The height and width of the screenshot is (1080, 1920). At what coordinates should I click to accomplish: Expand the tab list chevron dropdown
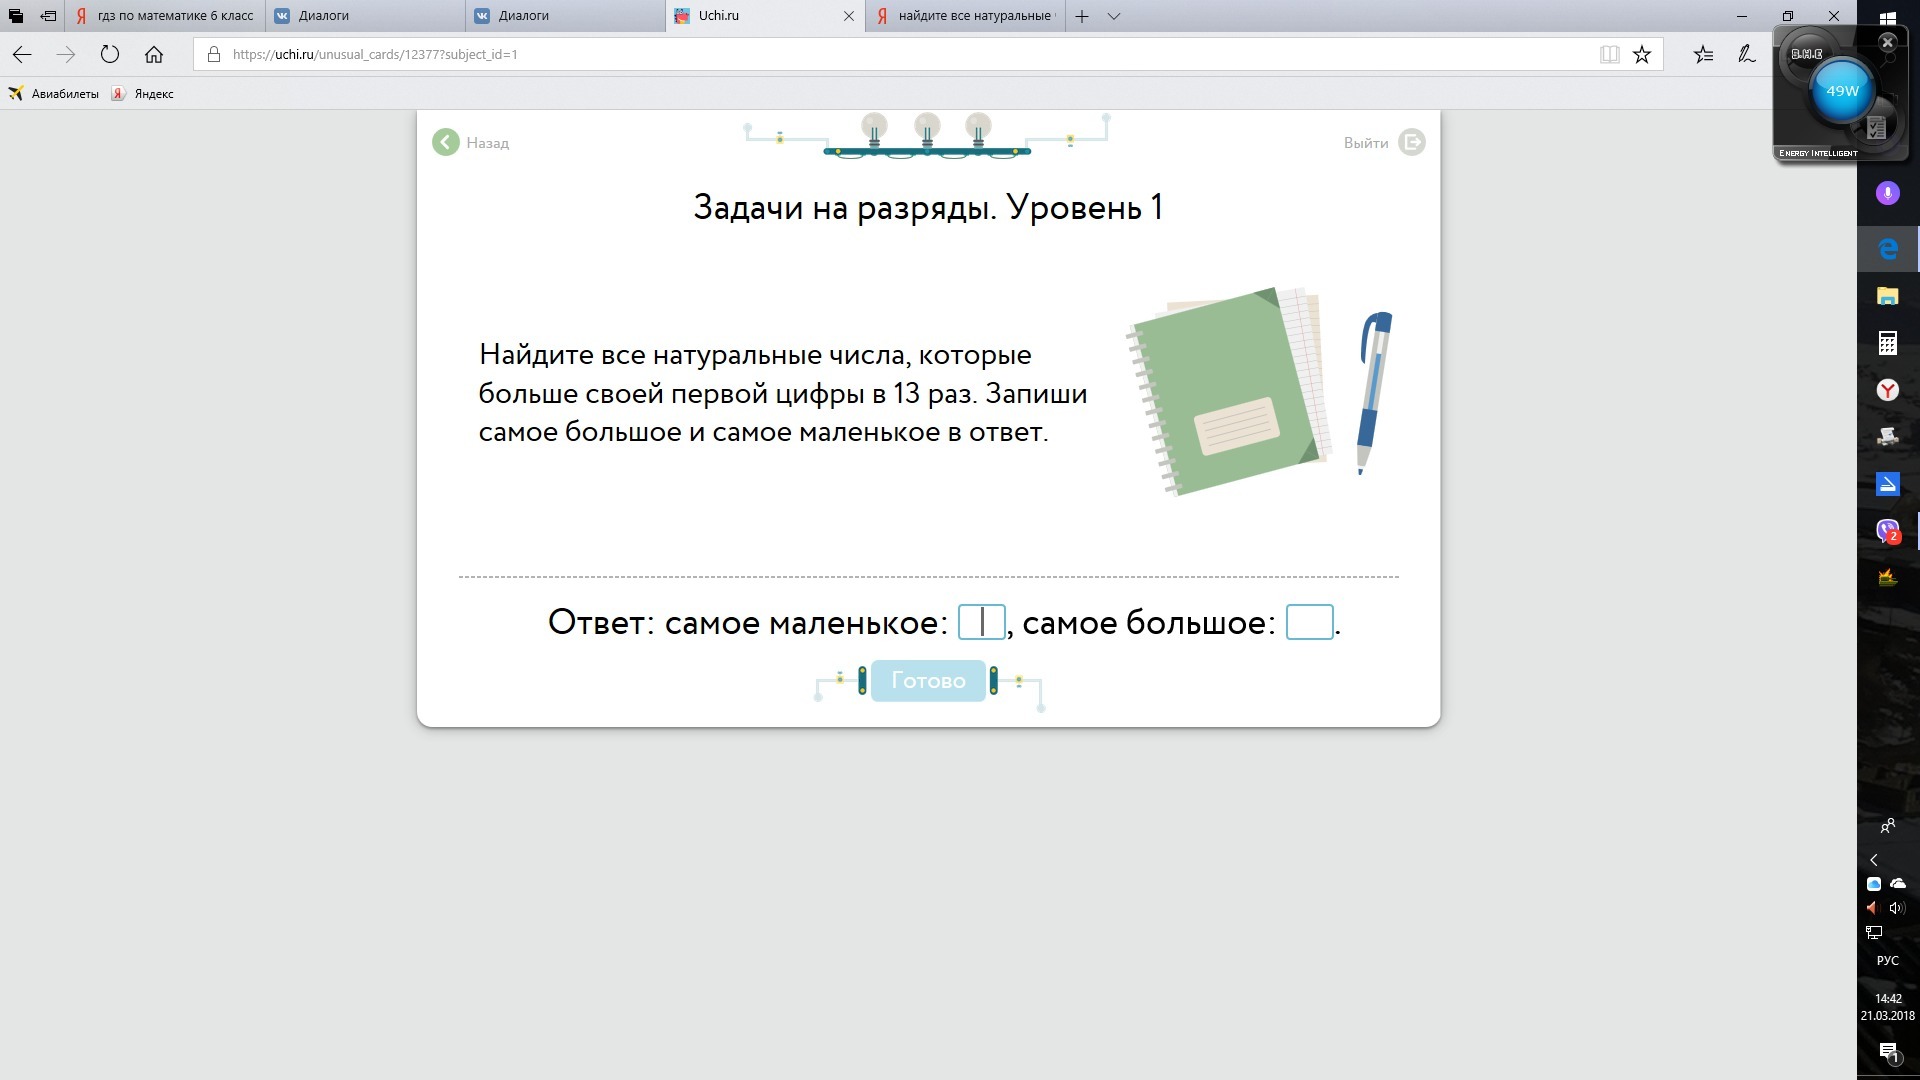1114,16
